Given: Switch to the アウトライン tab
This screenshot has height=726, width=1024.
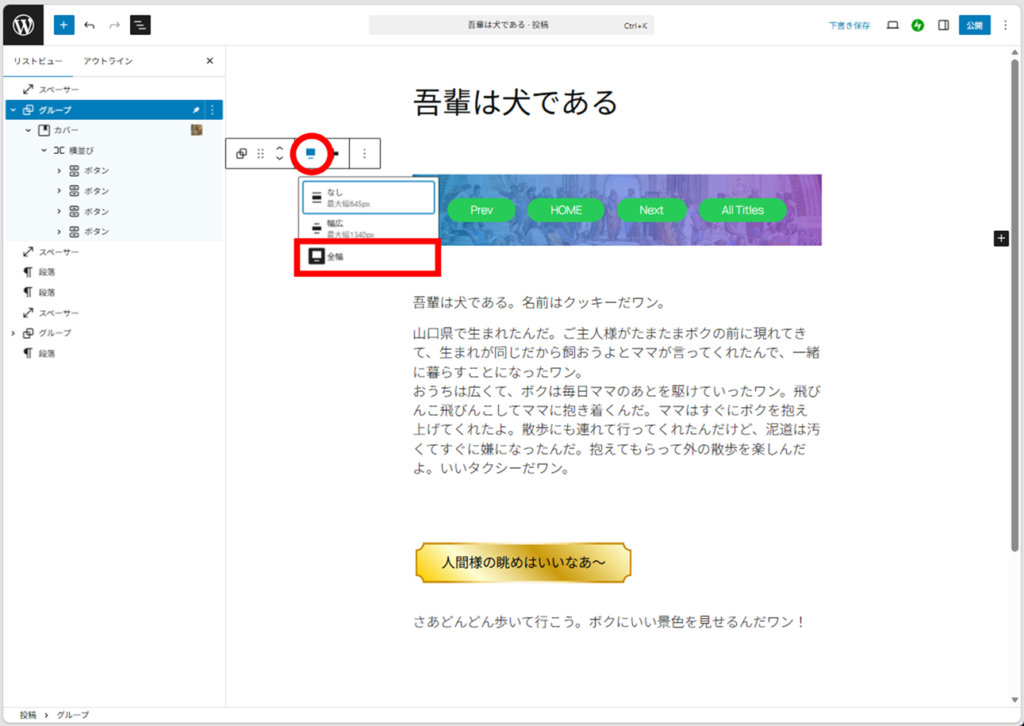Looking at the screenshot, I should (x=108, y=61).
